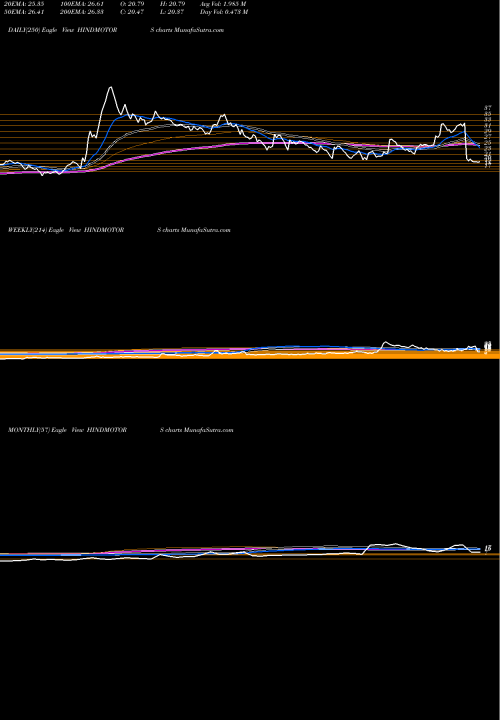This screenshot has width=500, height=720.
Task: Click the 35 price label on daily axis
Action: 488,114
